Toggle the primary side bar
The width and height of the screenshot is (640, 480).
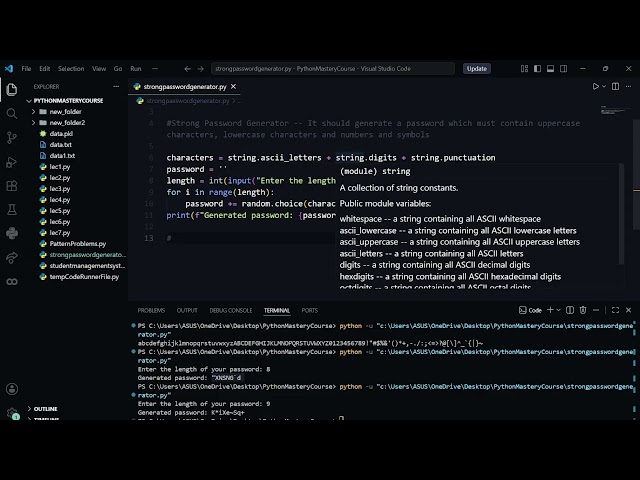pyautogui.click(x=538, y=69)
